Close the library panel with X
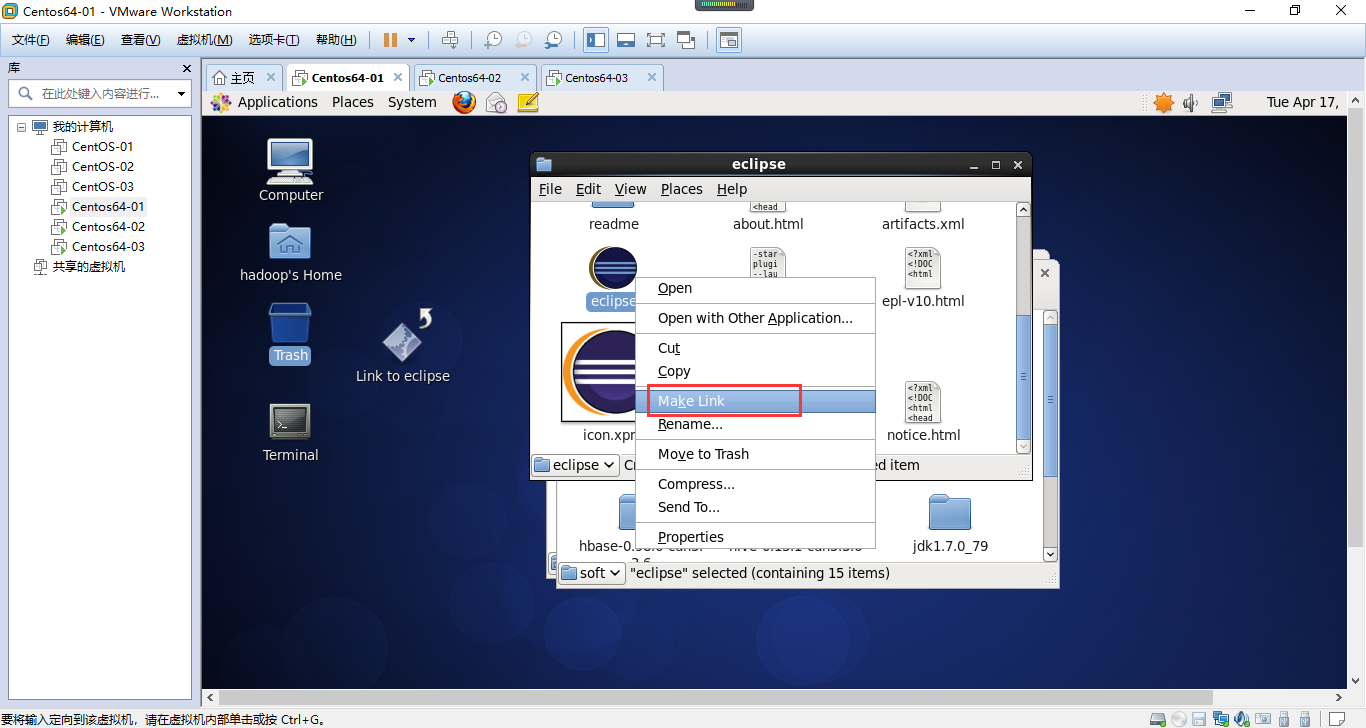 click(186, 68)
